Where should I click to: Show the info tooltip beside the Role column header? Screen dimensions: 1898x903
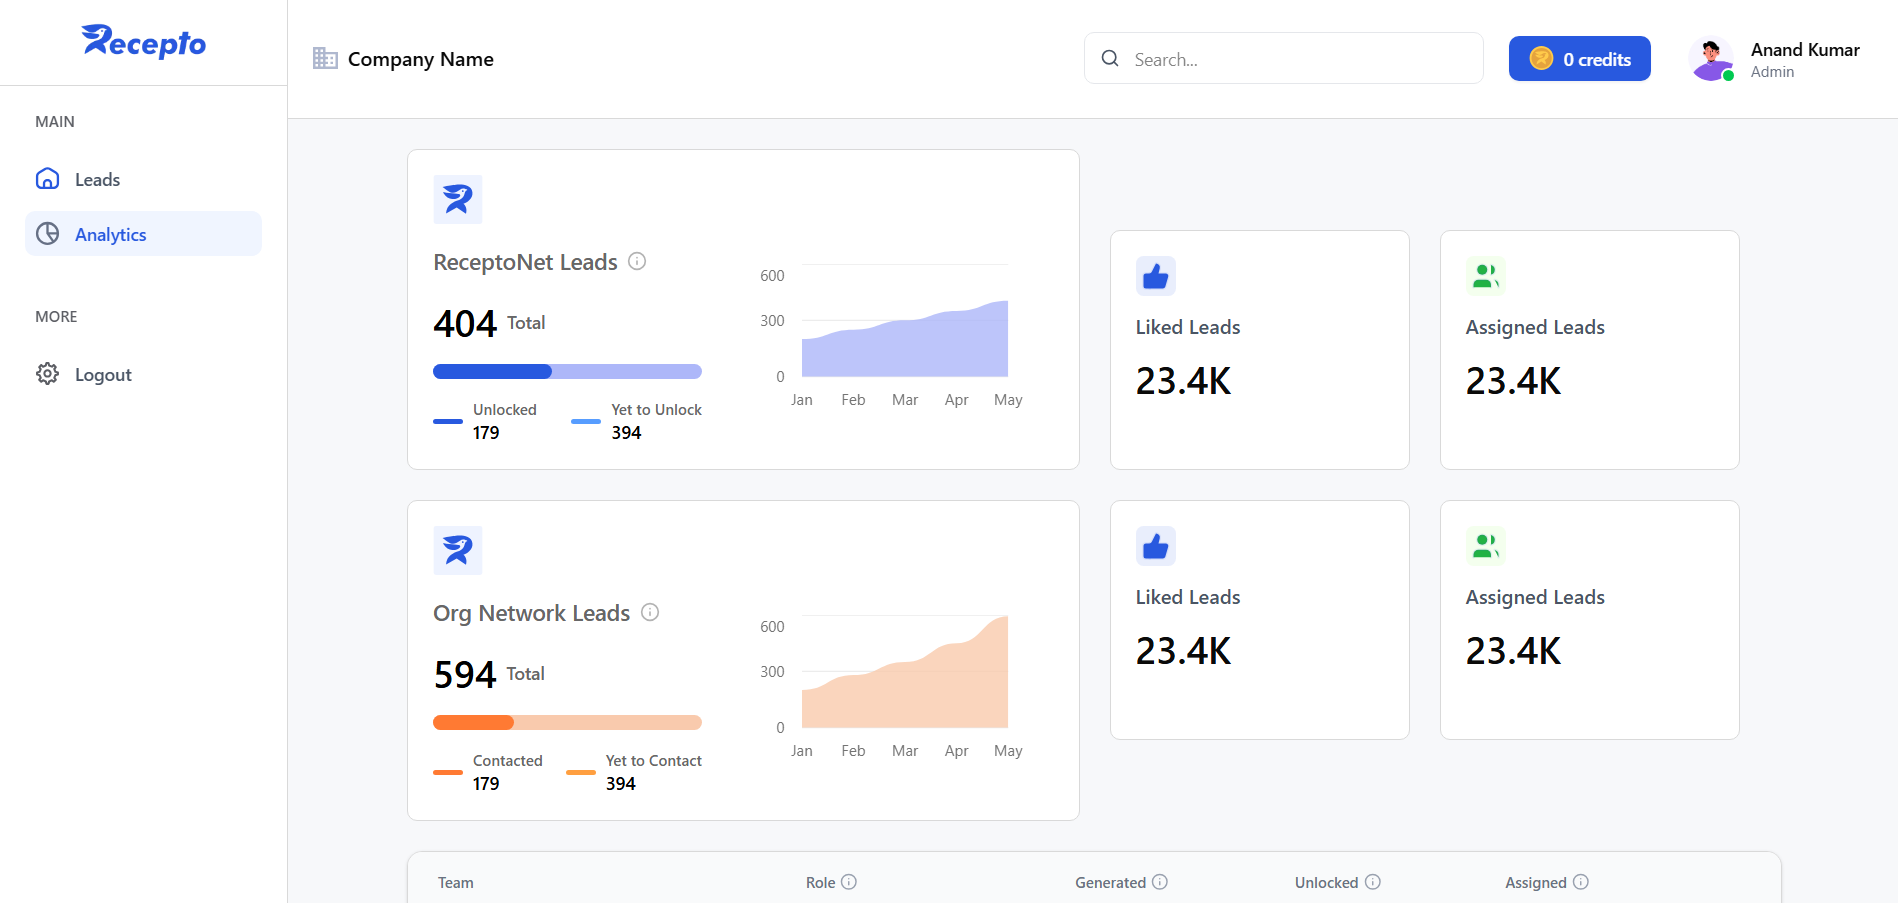point(851,882)
